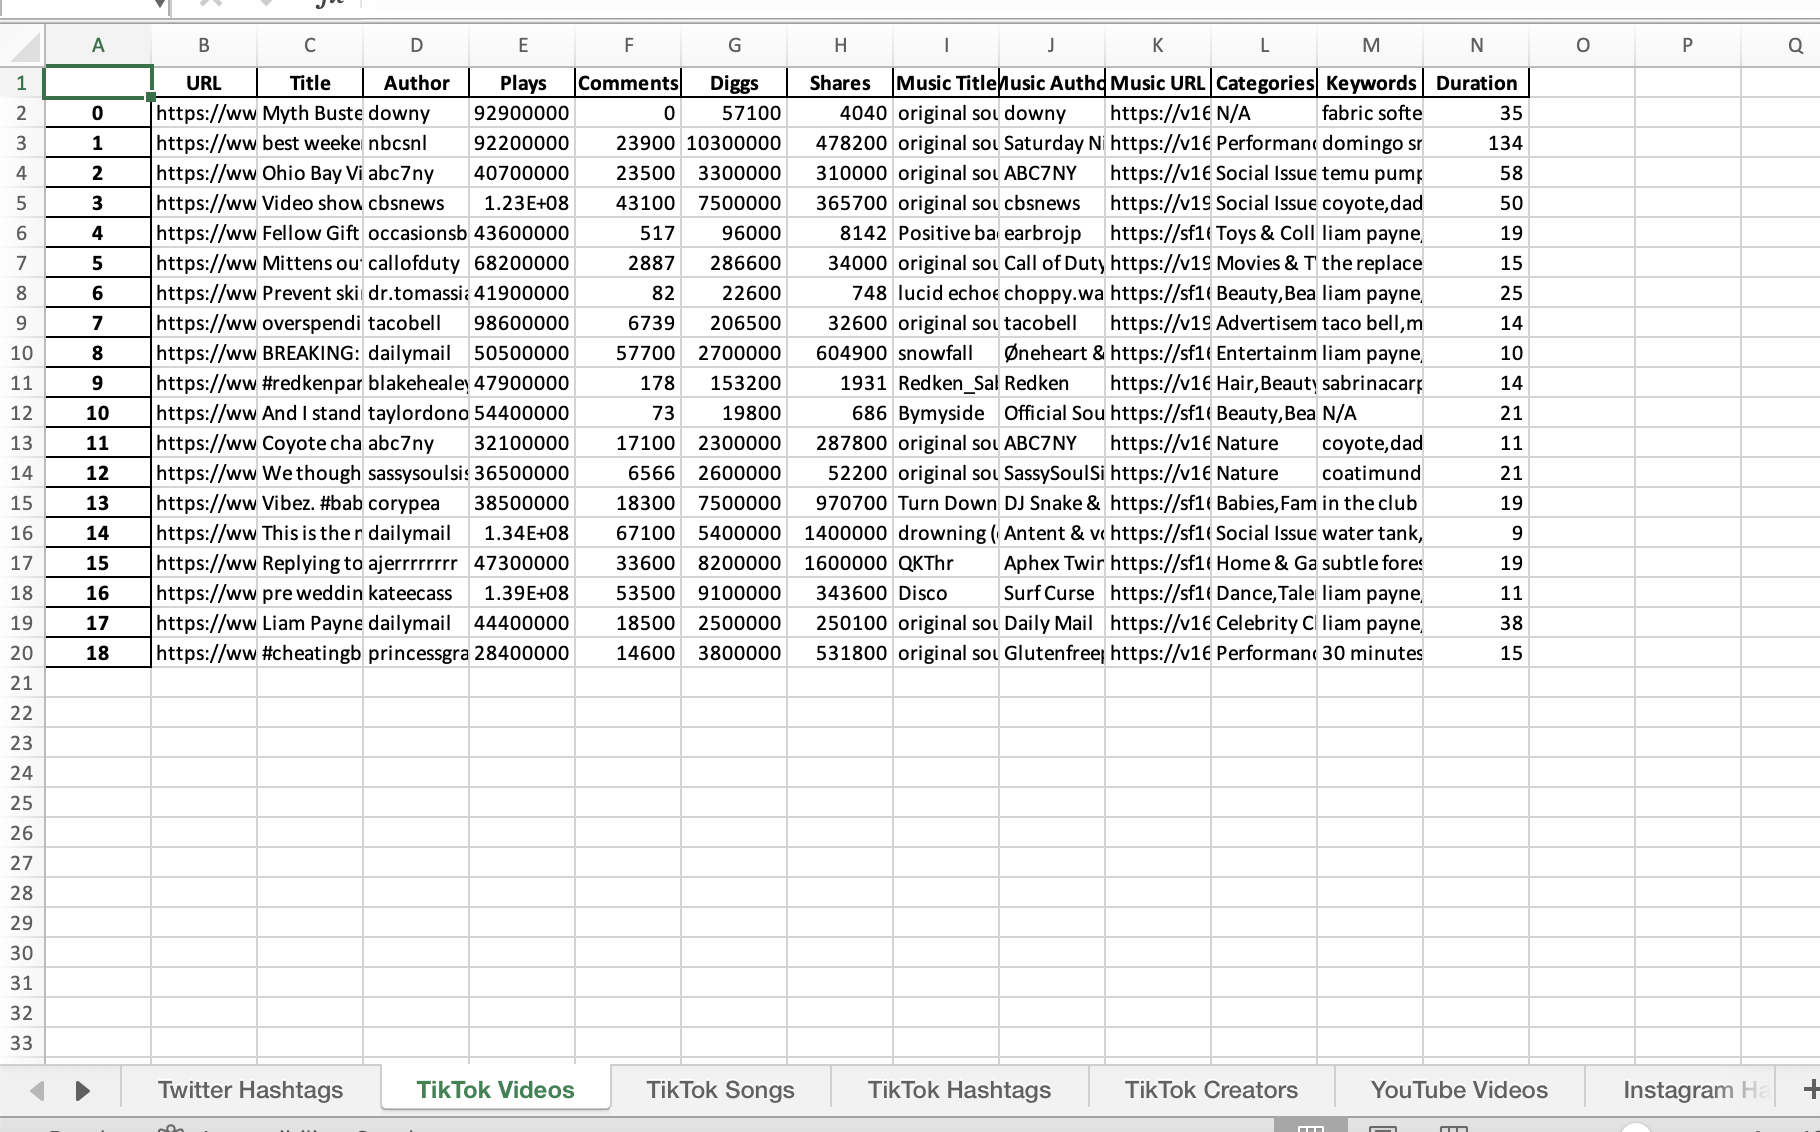
Task: Click duration cell 38
Action: pos(1476,623)
